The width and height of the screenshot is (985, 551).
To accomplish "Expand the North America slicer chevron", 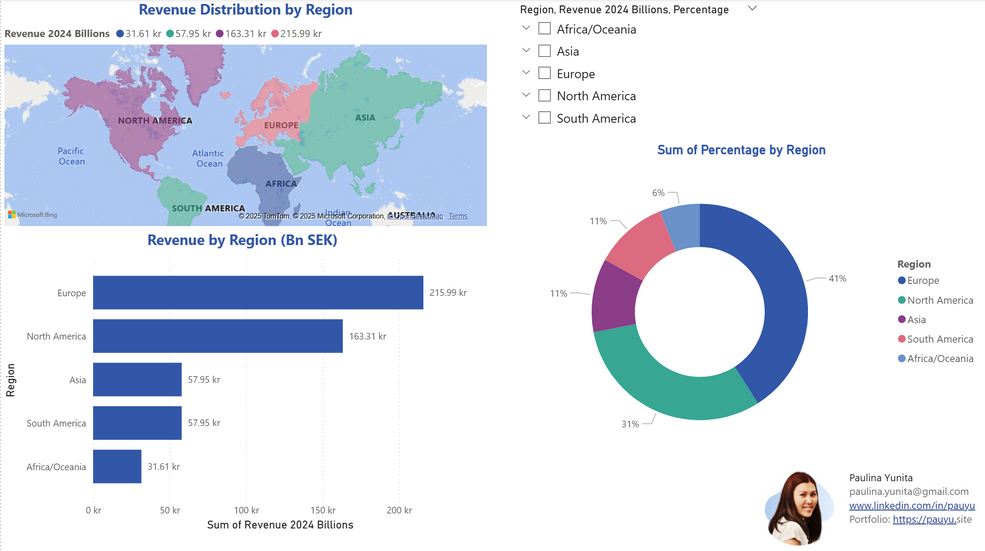I will (526, 95).
